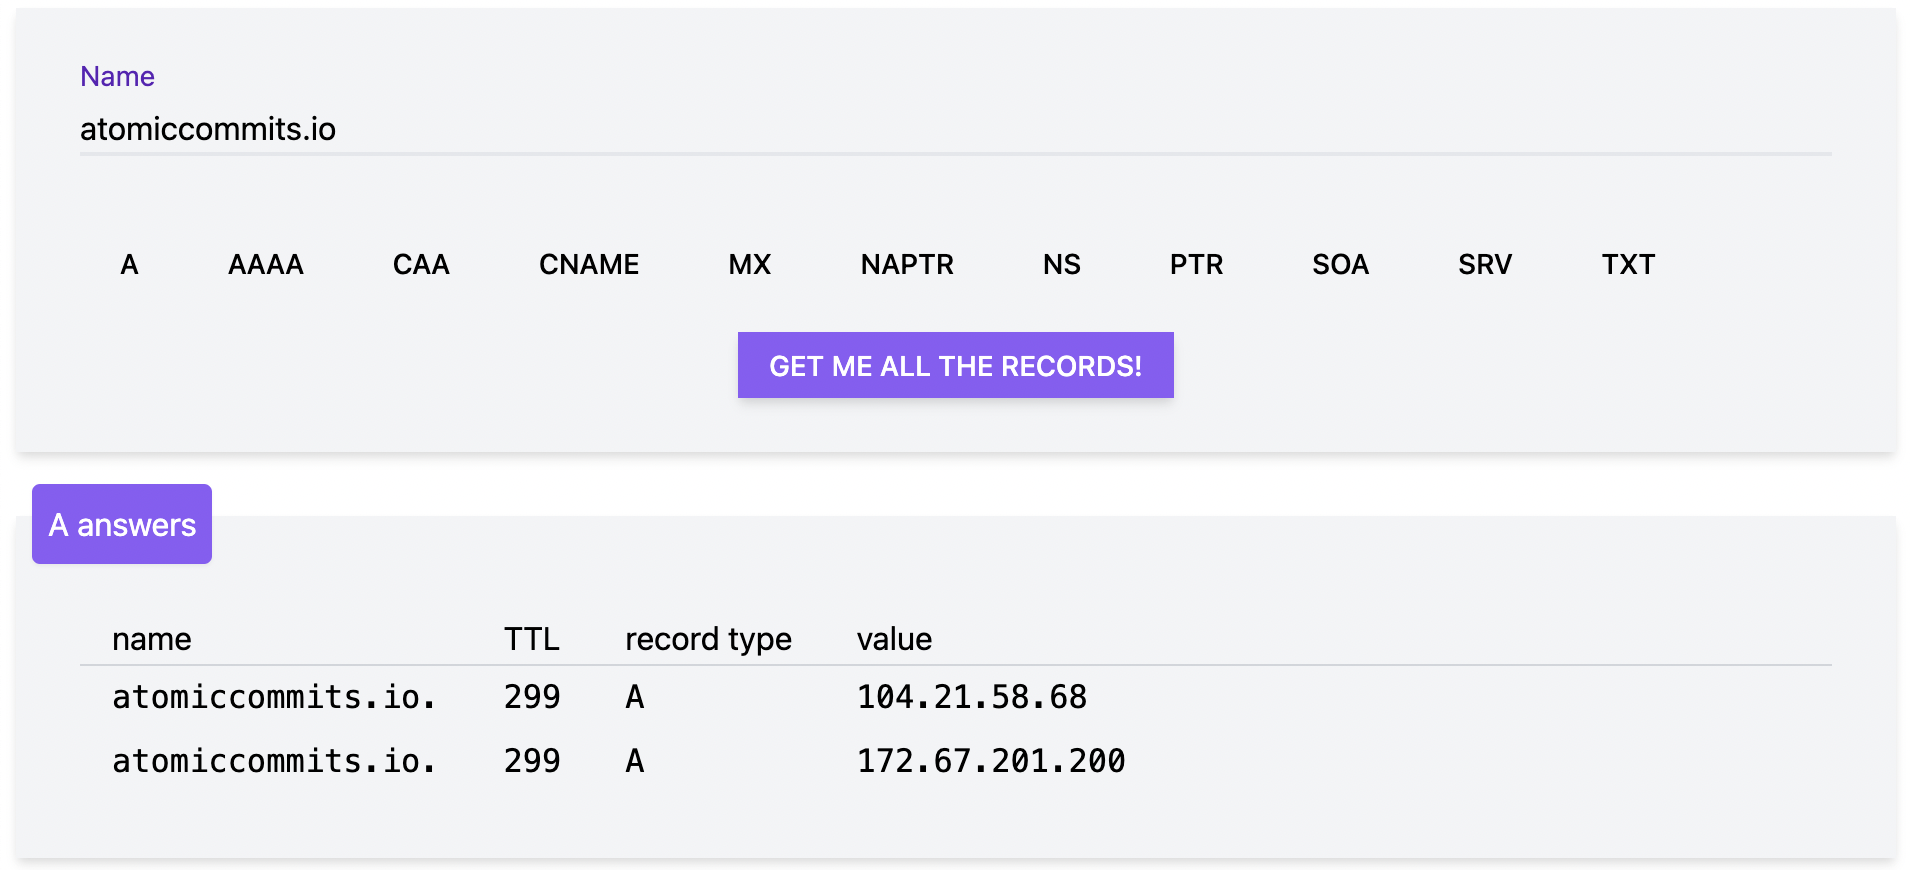Pick the CNAME record type
1910x870 pixels.
[588, 265]
